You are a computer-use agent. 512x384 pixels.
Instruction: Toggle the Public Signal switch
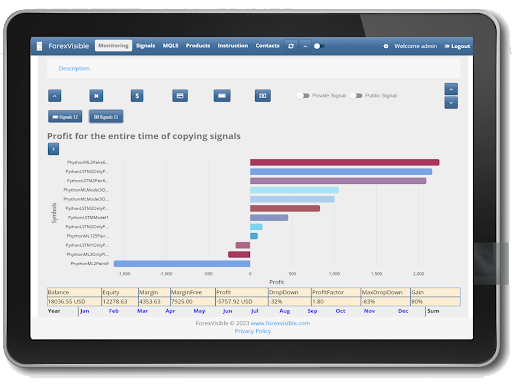(x=356, y=96)
